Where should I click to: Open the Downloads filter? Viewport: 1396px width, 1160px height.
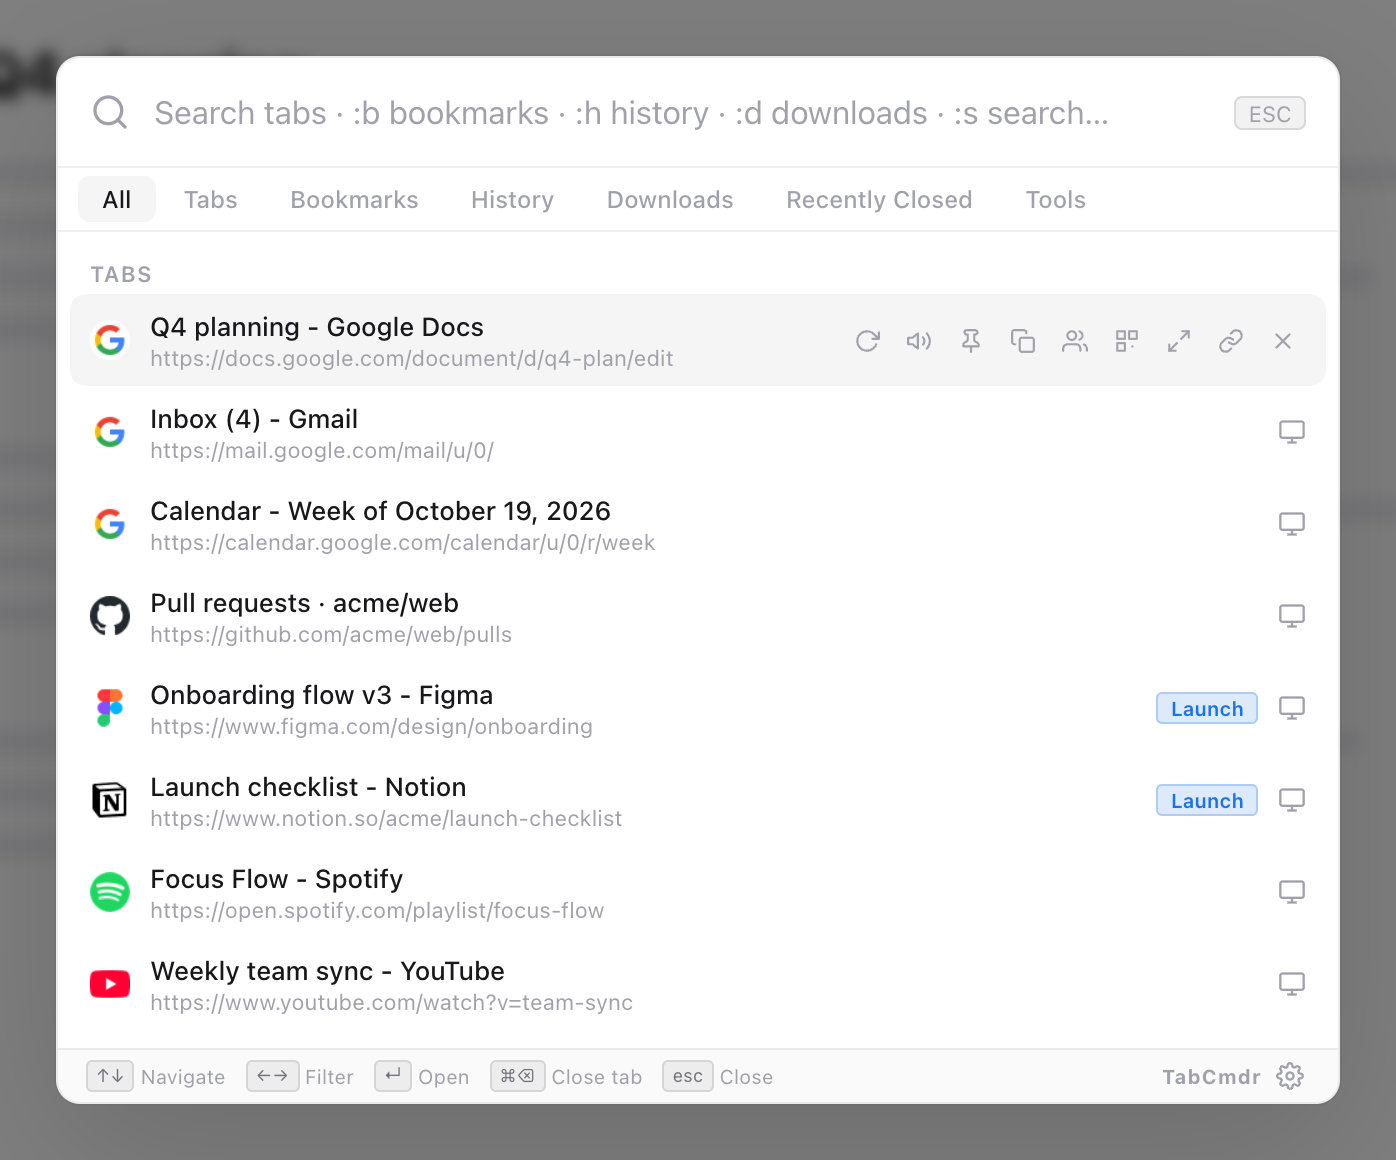670,199
